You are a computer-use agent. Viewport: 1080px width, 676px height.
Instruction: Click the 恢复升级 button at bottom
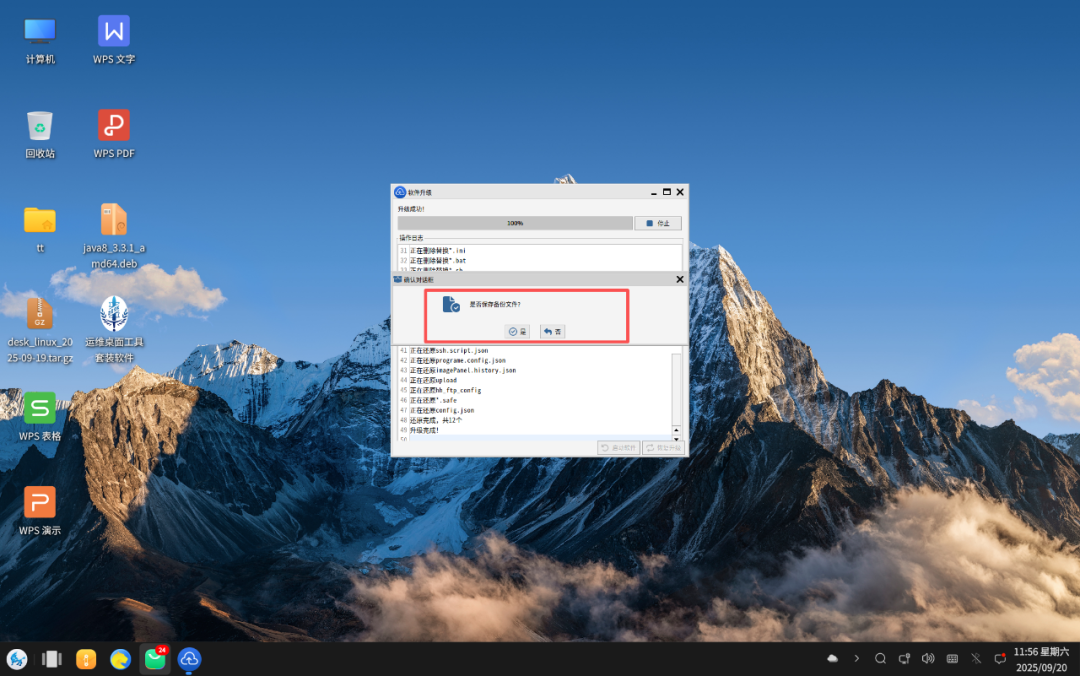pyautogui.click(x=663, y=448)
